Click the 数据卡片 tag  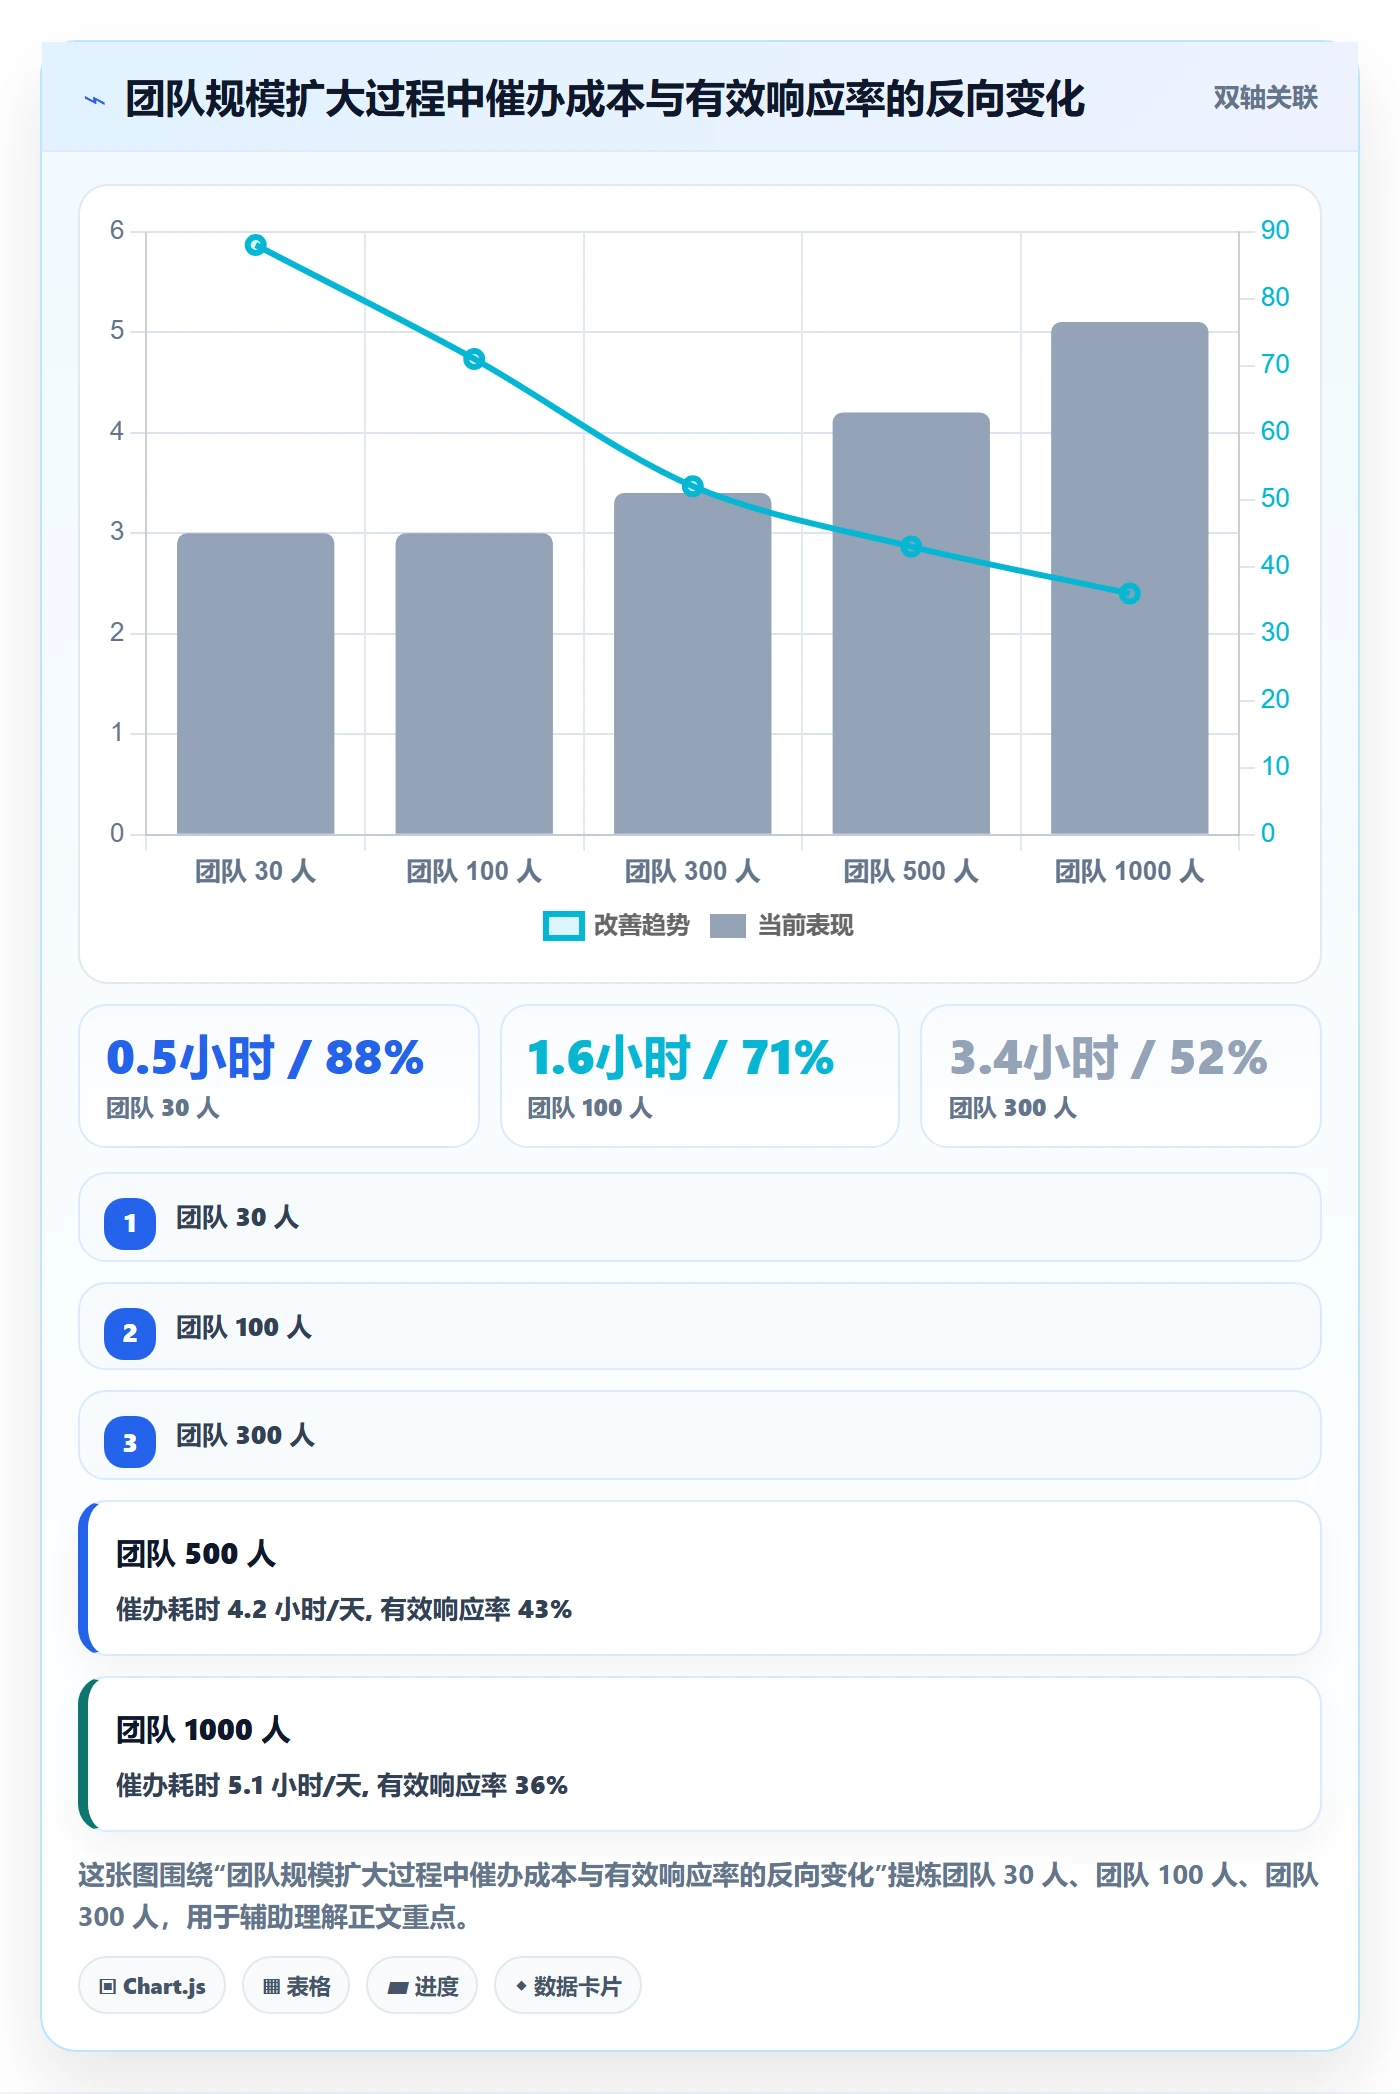[568, 1986]
